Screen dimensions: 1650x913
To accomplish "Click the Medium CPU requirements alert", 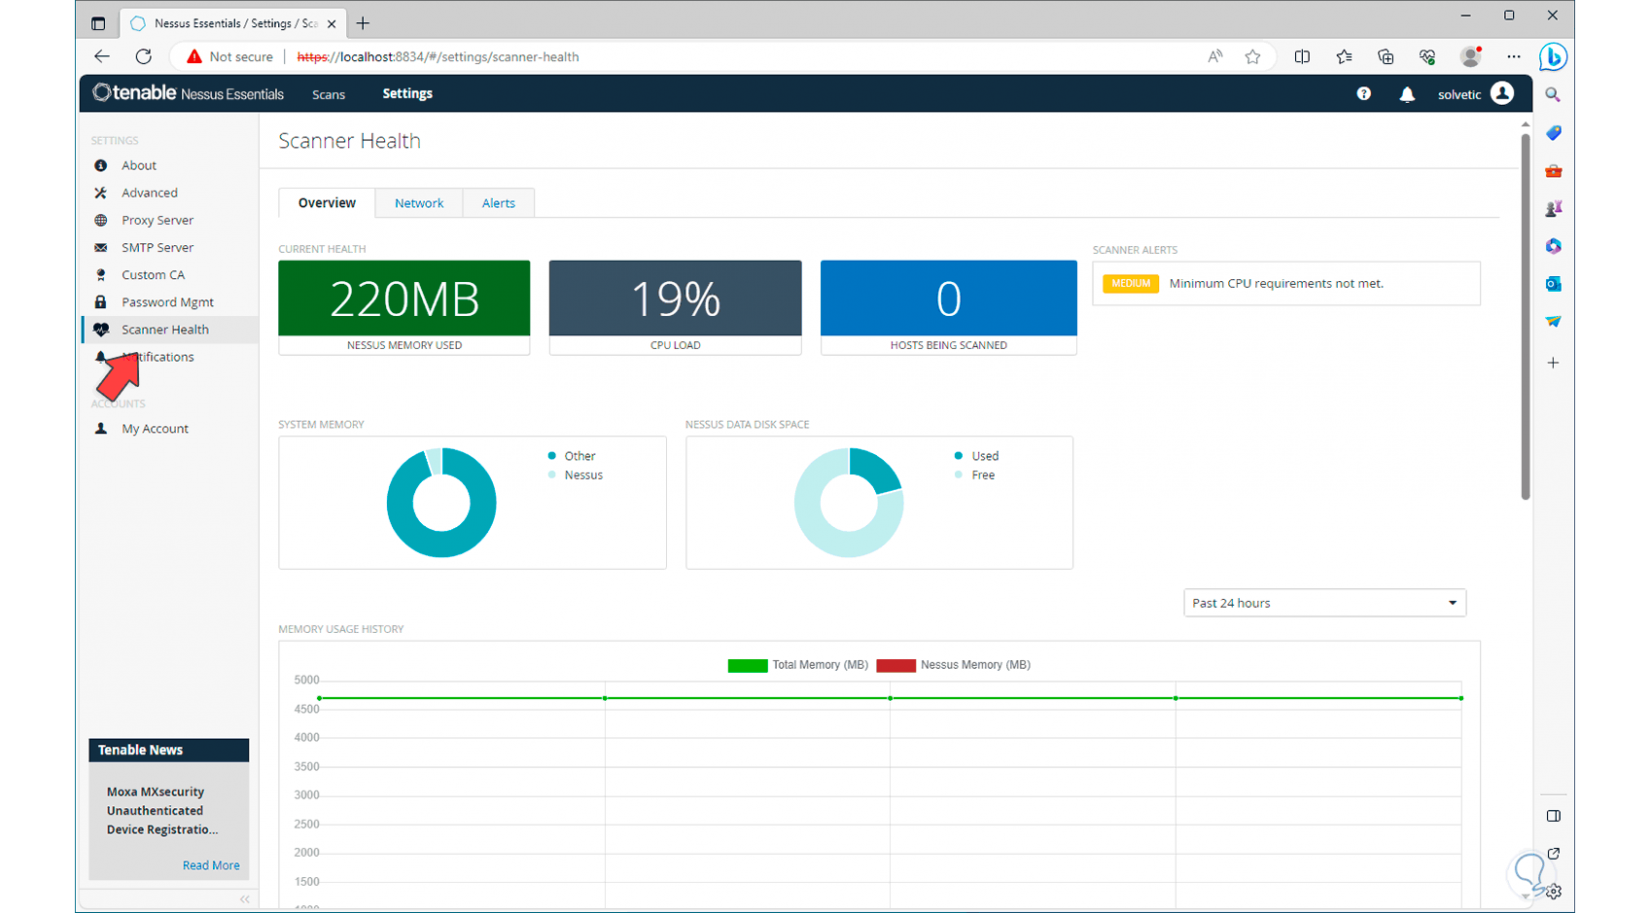I will click(x=1286, y=284).
